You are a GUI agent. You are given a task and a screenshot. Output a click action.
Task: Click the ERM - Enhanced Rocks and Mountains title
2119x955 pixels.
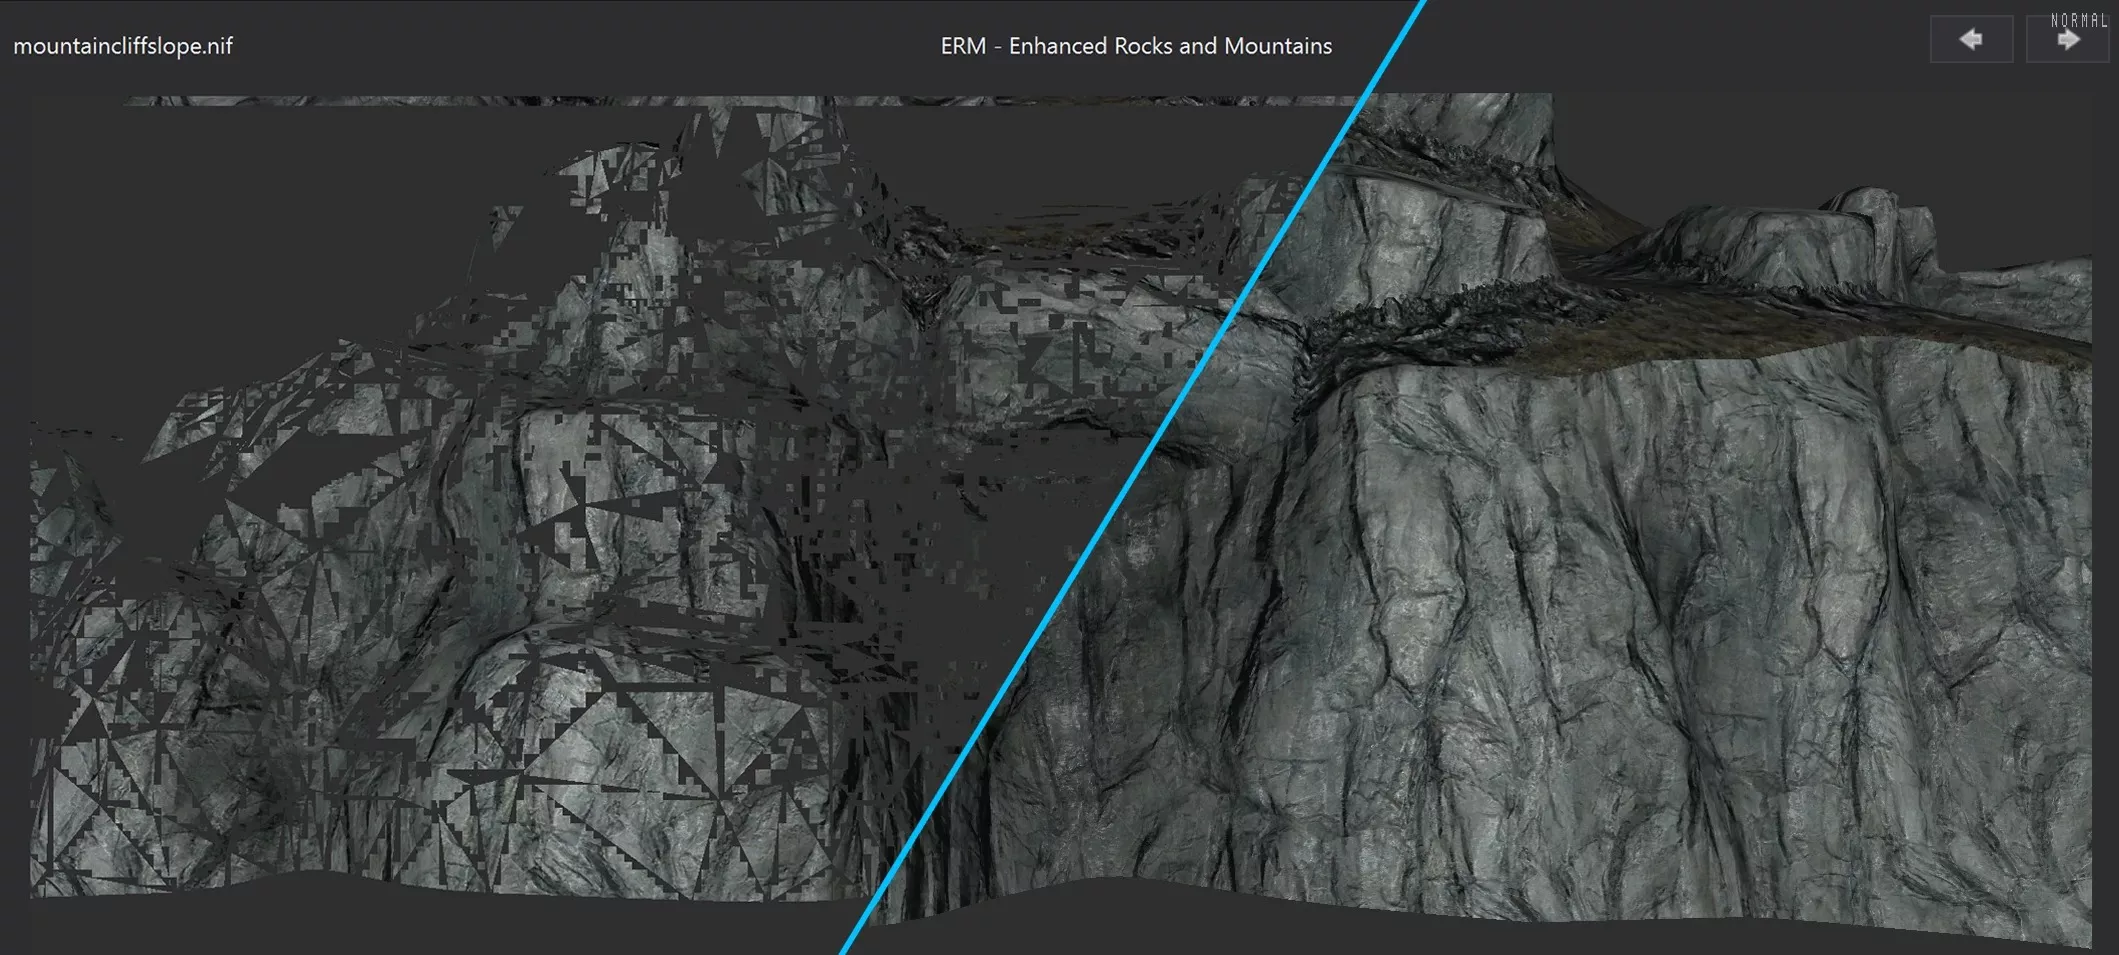pyautogui.click(x=1136, y=46)
